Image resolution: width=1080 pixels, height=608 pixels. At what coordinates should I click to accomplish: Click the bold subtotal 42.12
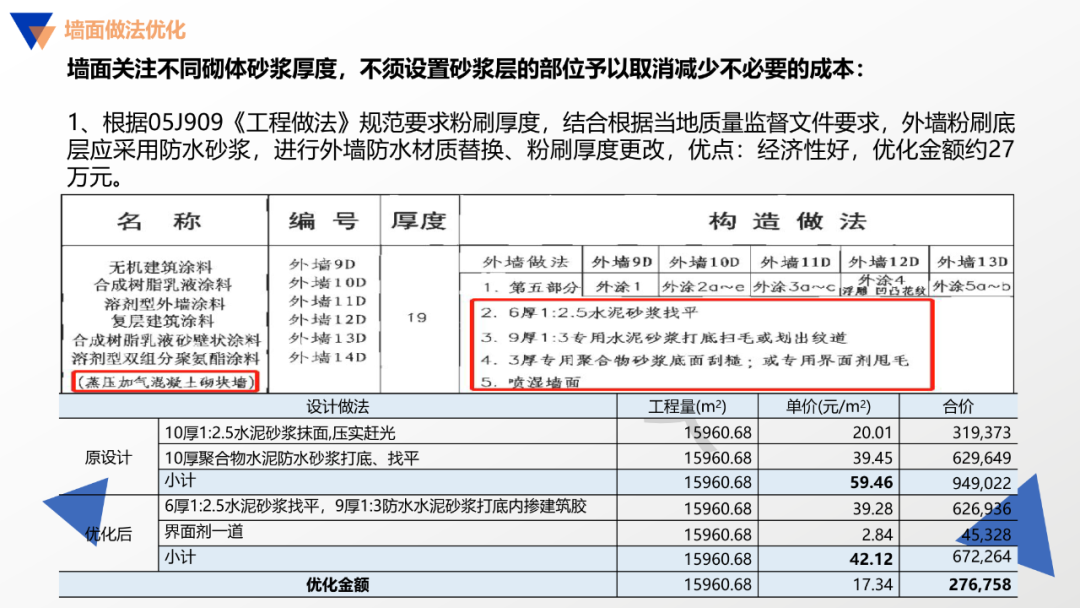(x=871, y=559)
